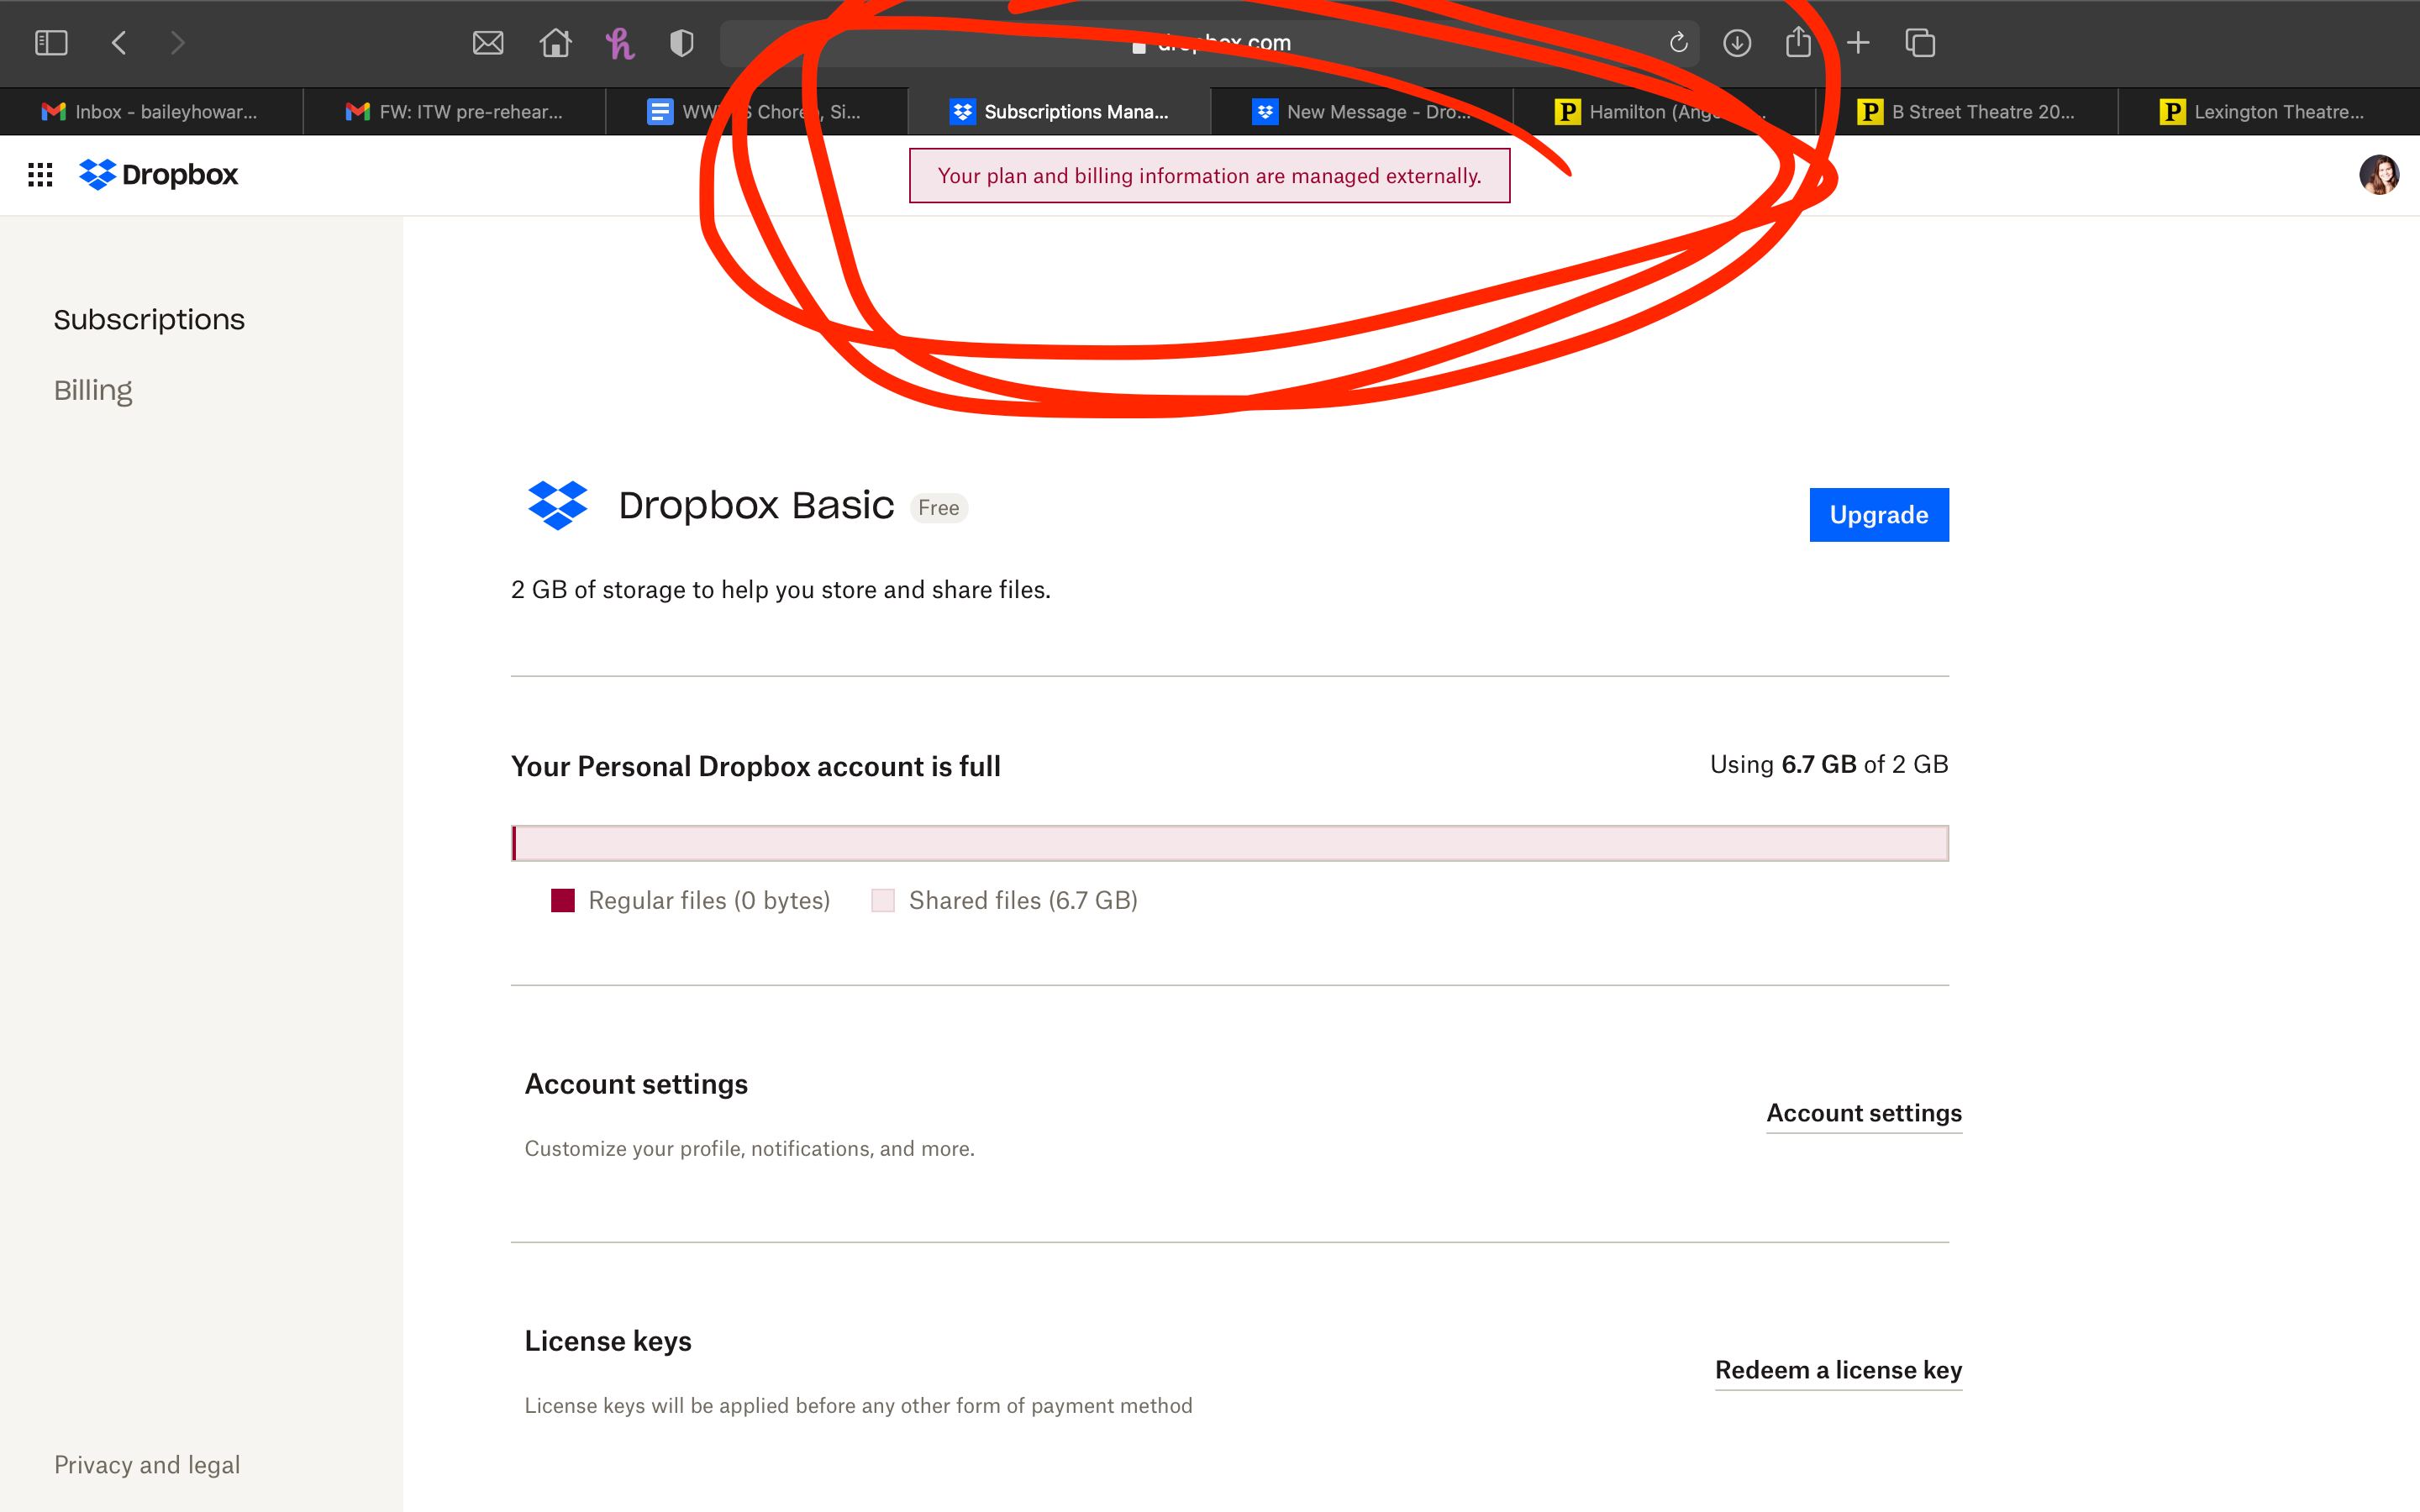Switch to the B Street Theatre tab
The width and height of the screenshot is (2420, 1512).
pyautogui.click(x=1967, y=112)
